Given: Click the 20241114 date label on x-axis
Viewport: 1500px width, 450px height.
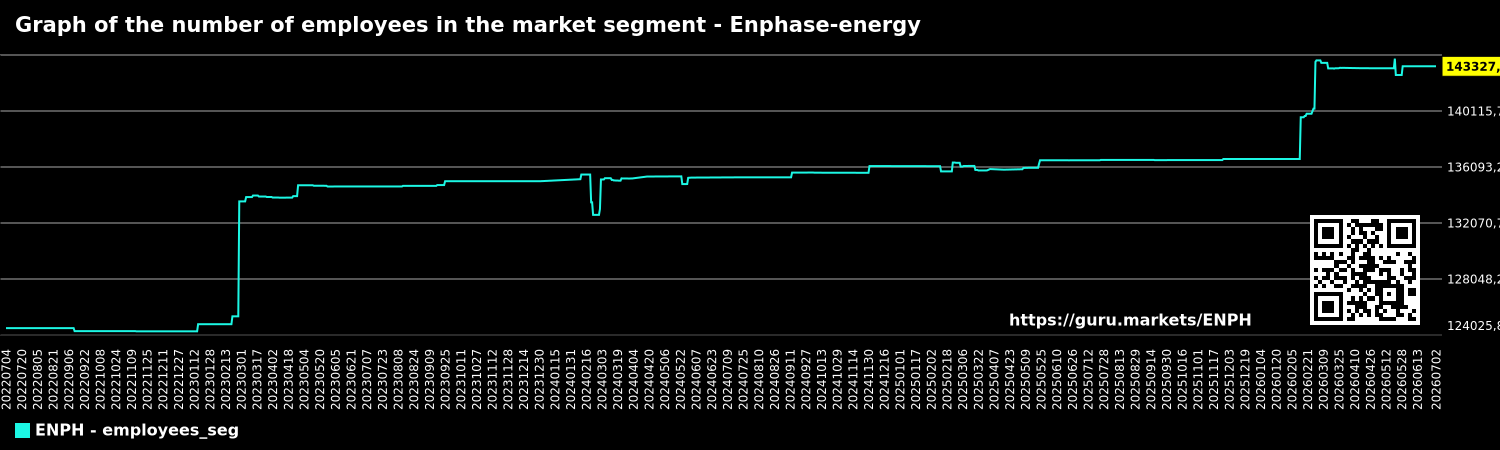Looking at the screenshot, I should [x=854, y=378].
